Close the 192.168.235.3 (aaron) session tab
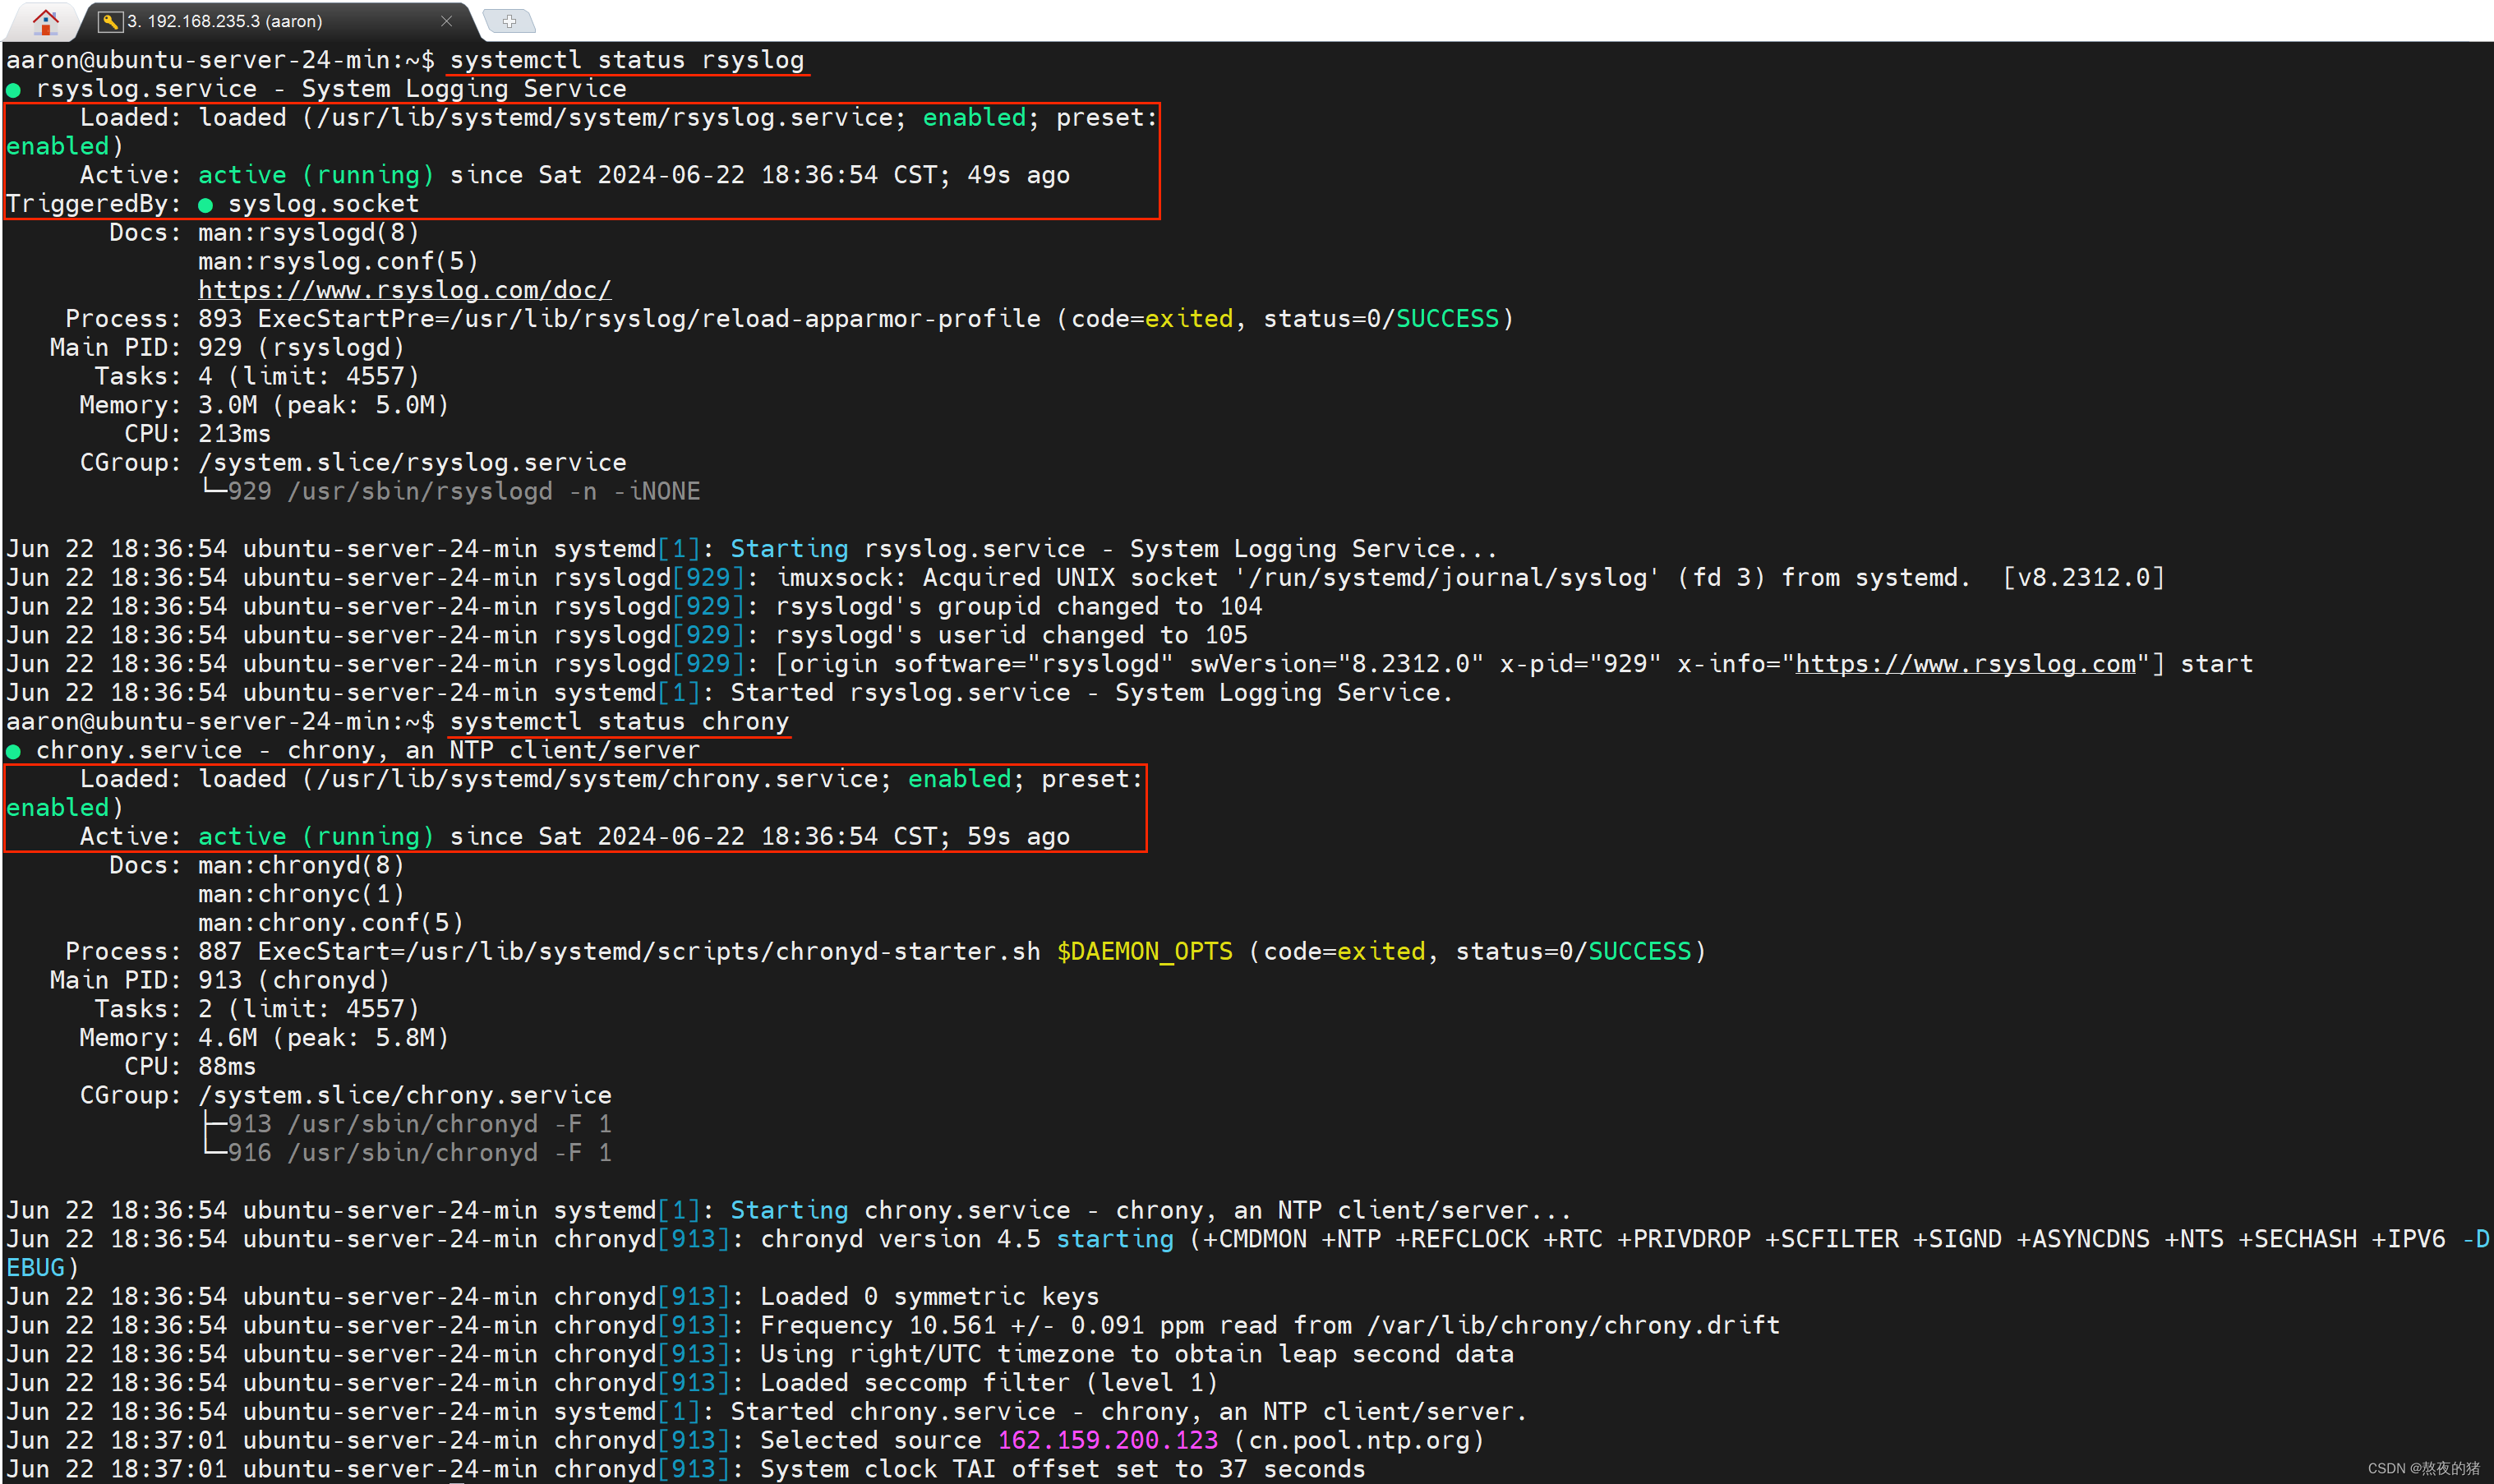Image resolution: width=2494 pixels, height=1484 pixels. [x=447, y=21]
